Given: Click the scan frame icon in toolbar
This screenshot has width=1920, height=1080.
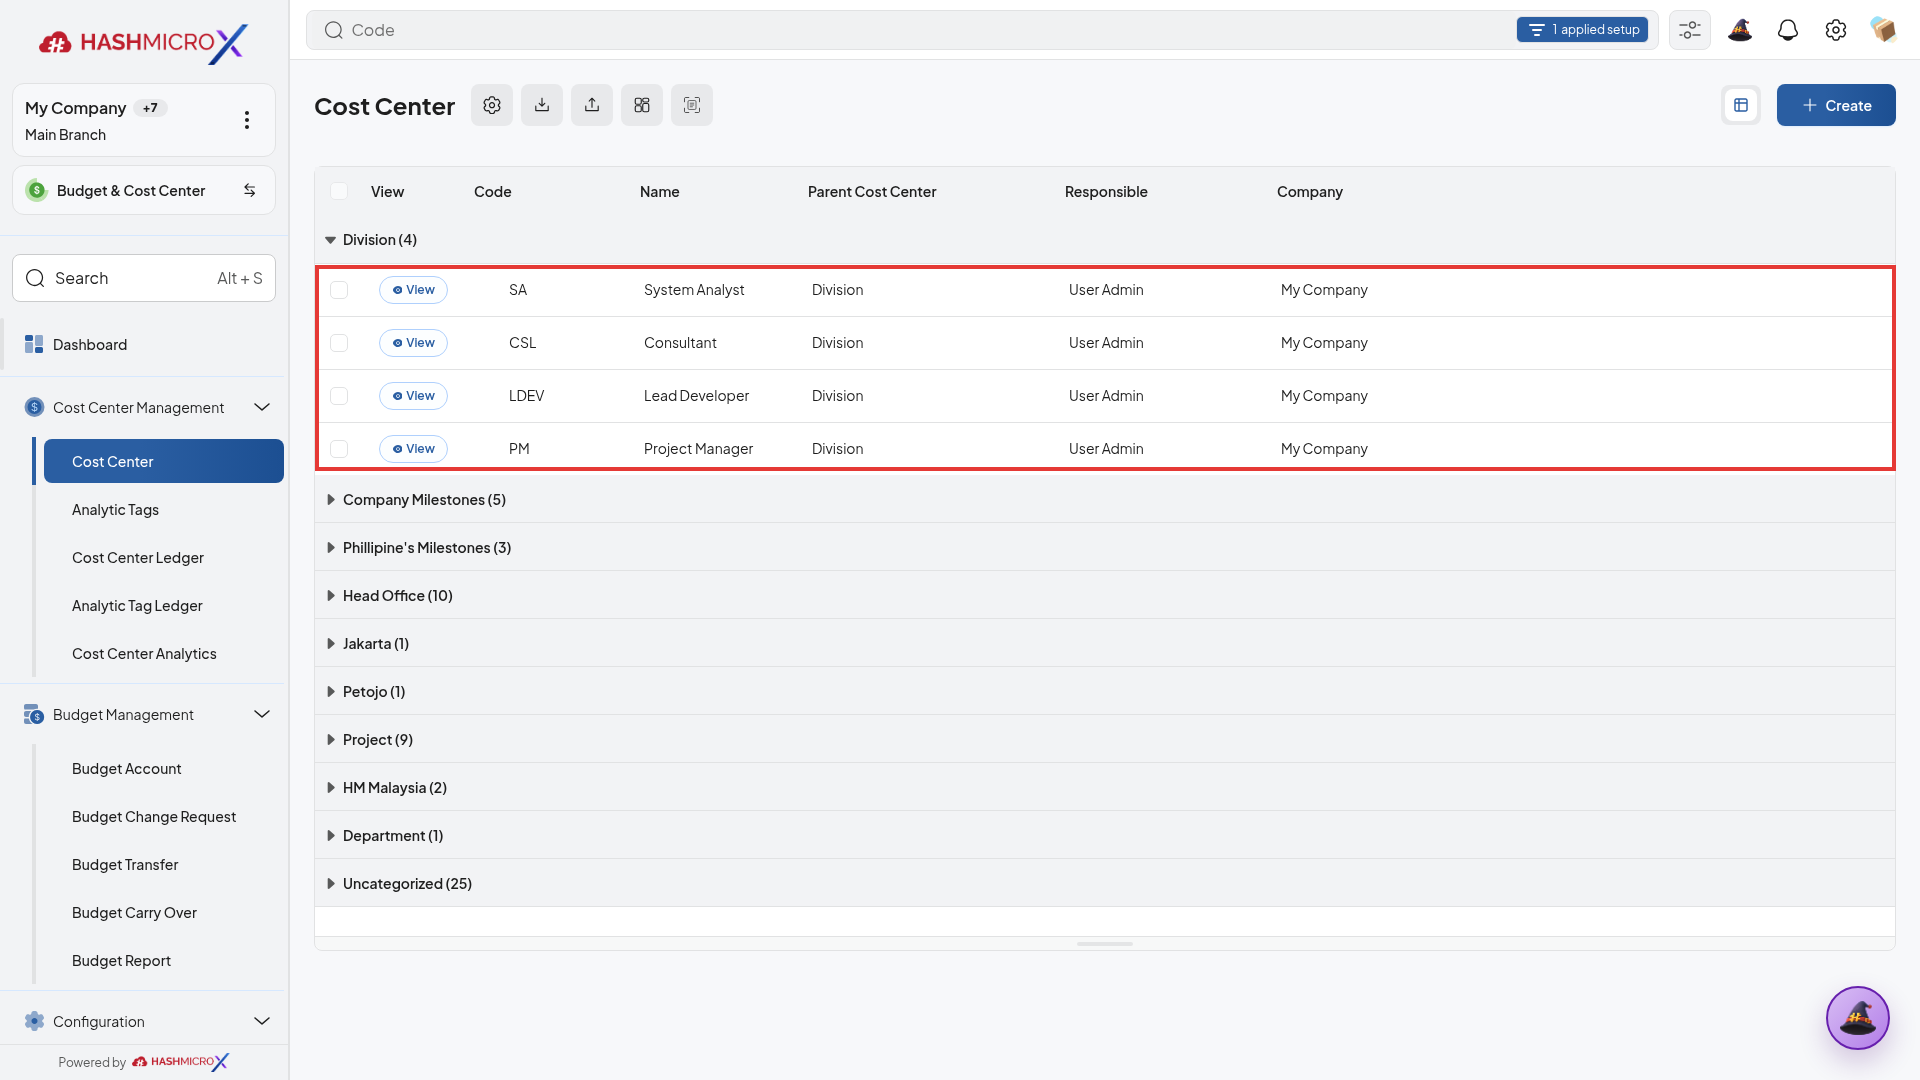Looking at the screenshot, I should click(x=692, y=105).
